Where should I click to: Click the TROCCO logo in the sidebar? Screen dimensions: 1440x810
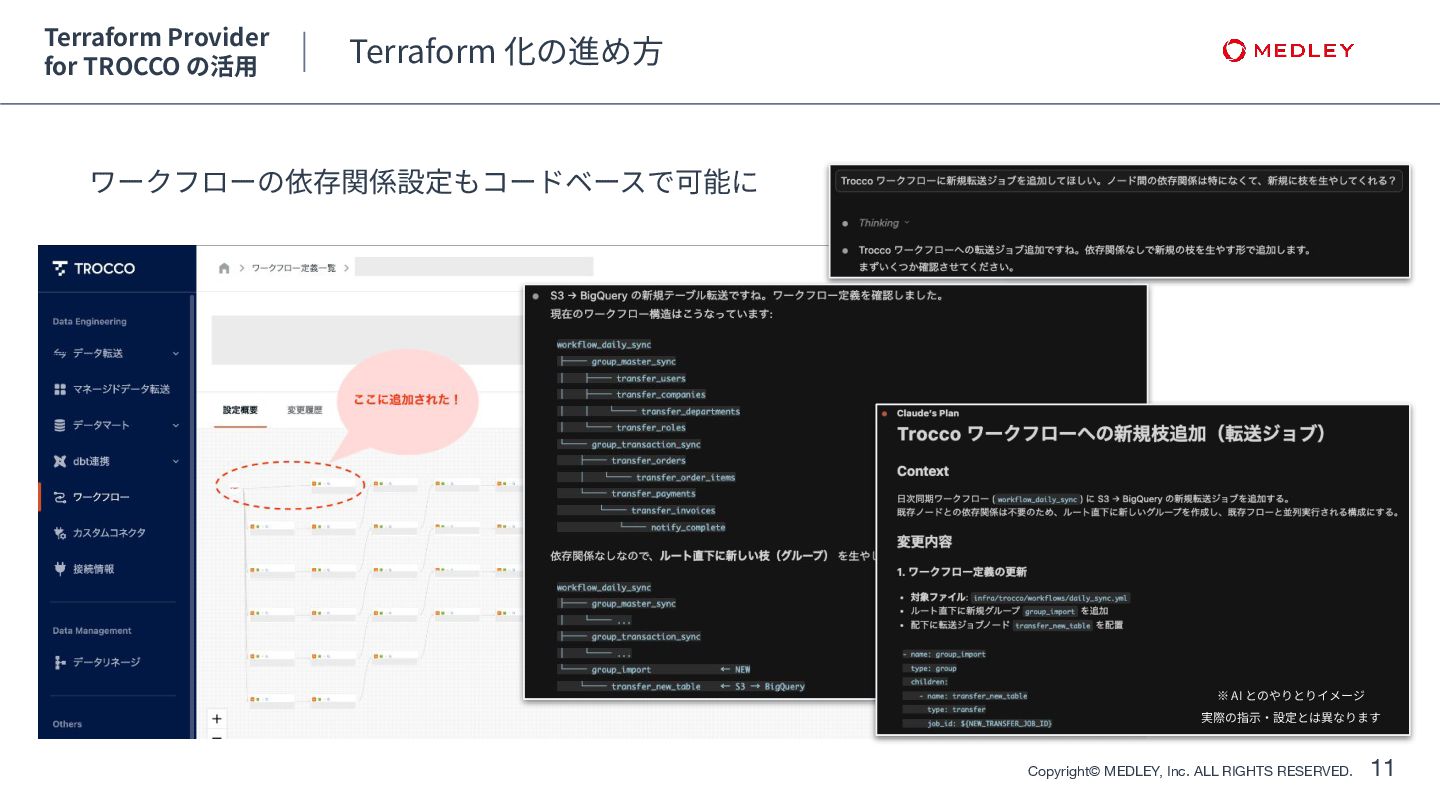[94, 268]
